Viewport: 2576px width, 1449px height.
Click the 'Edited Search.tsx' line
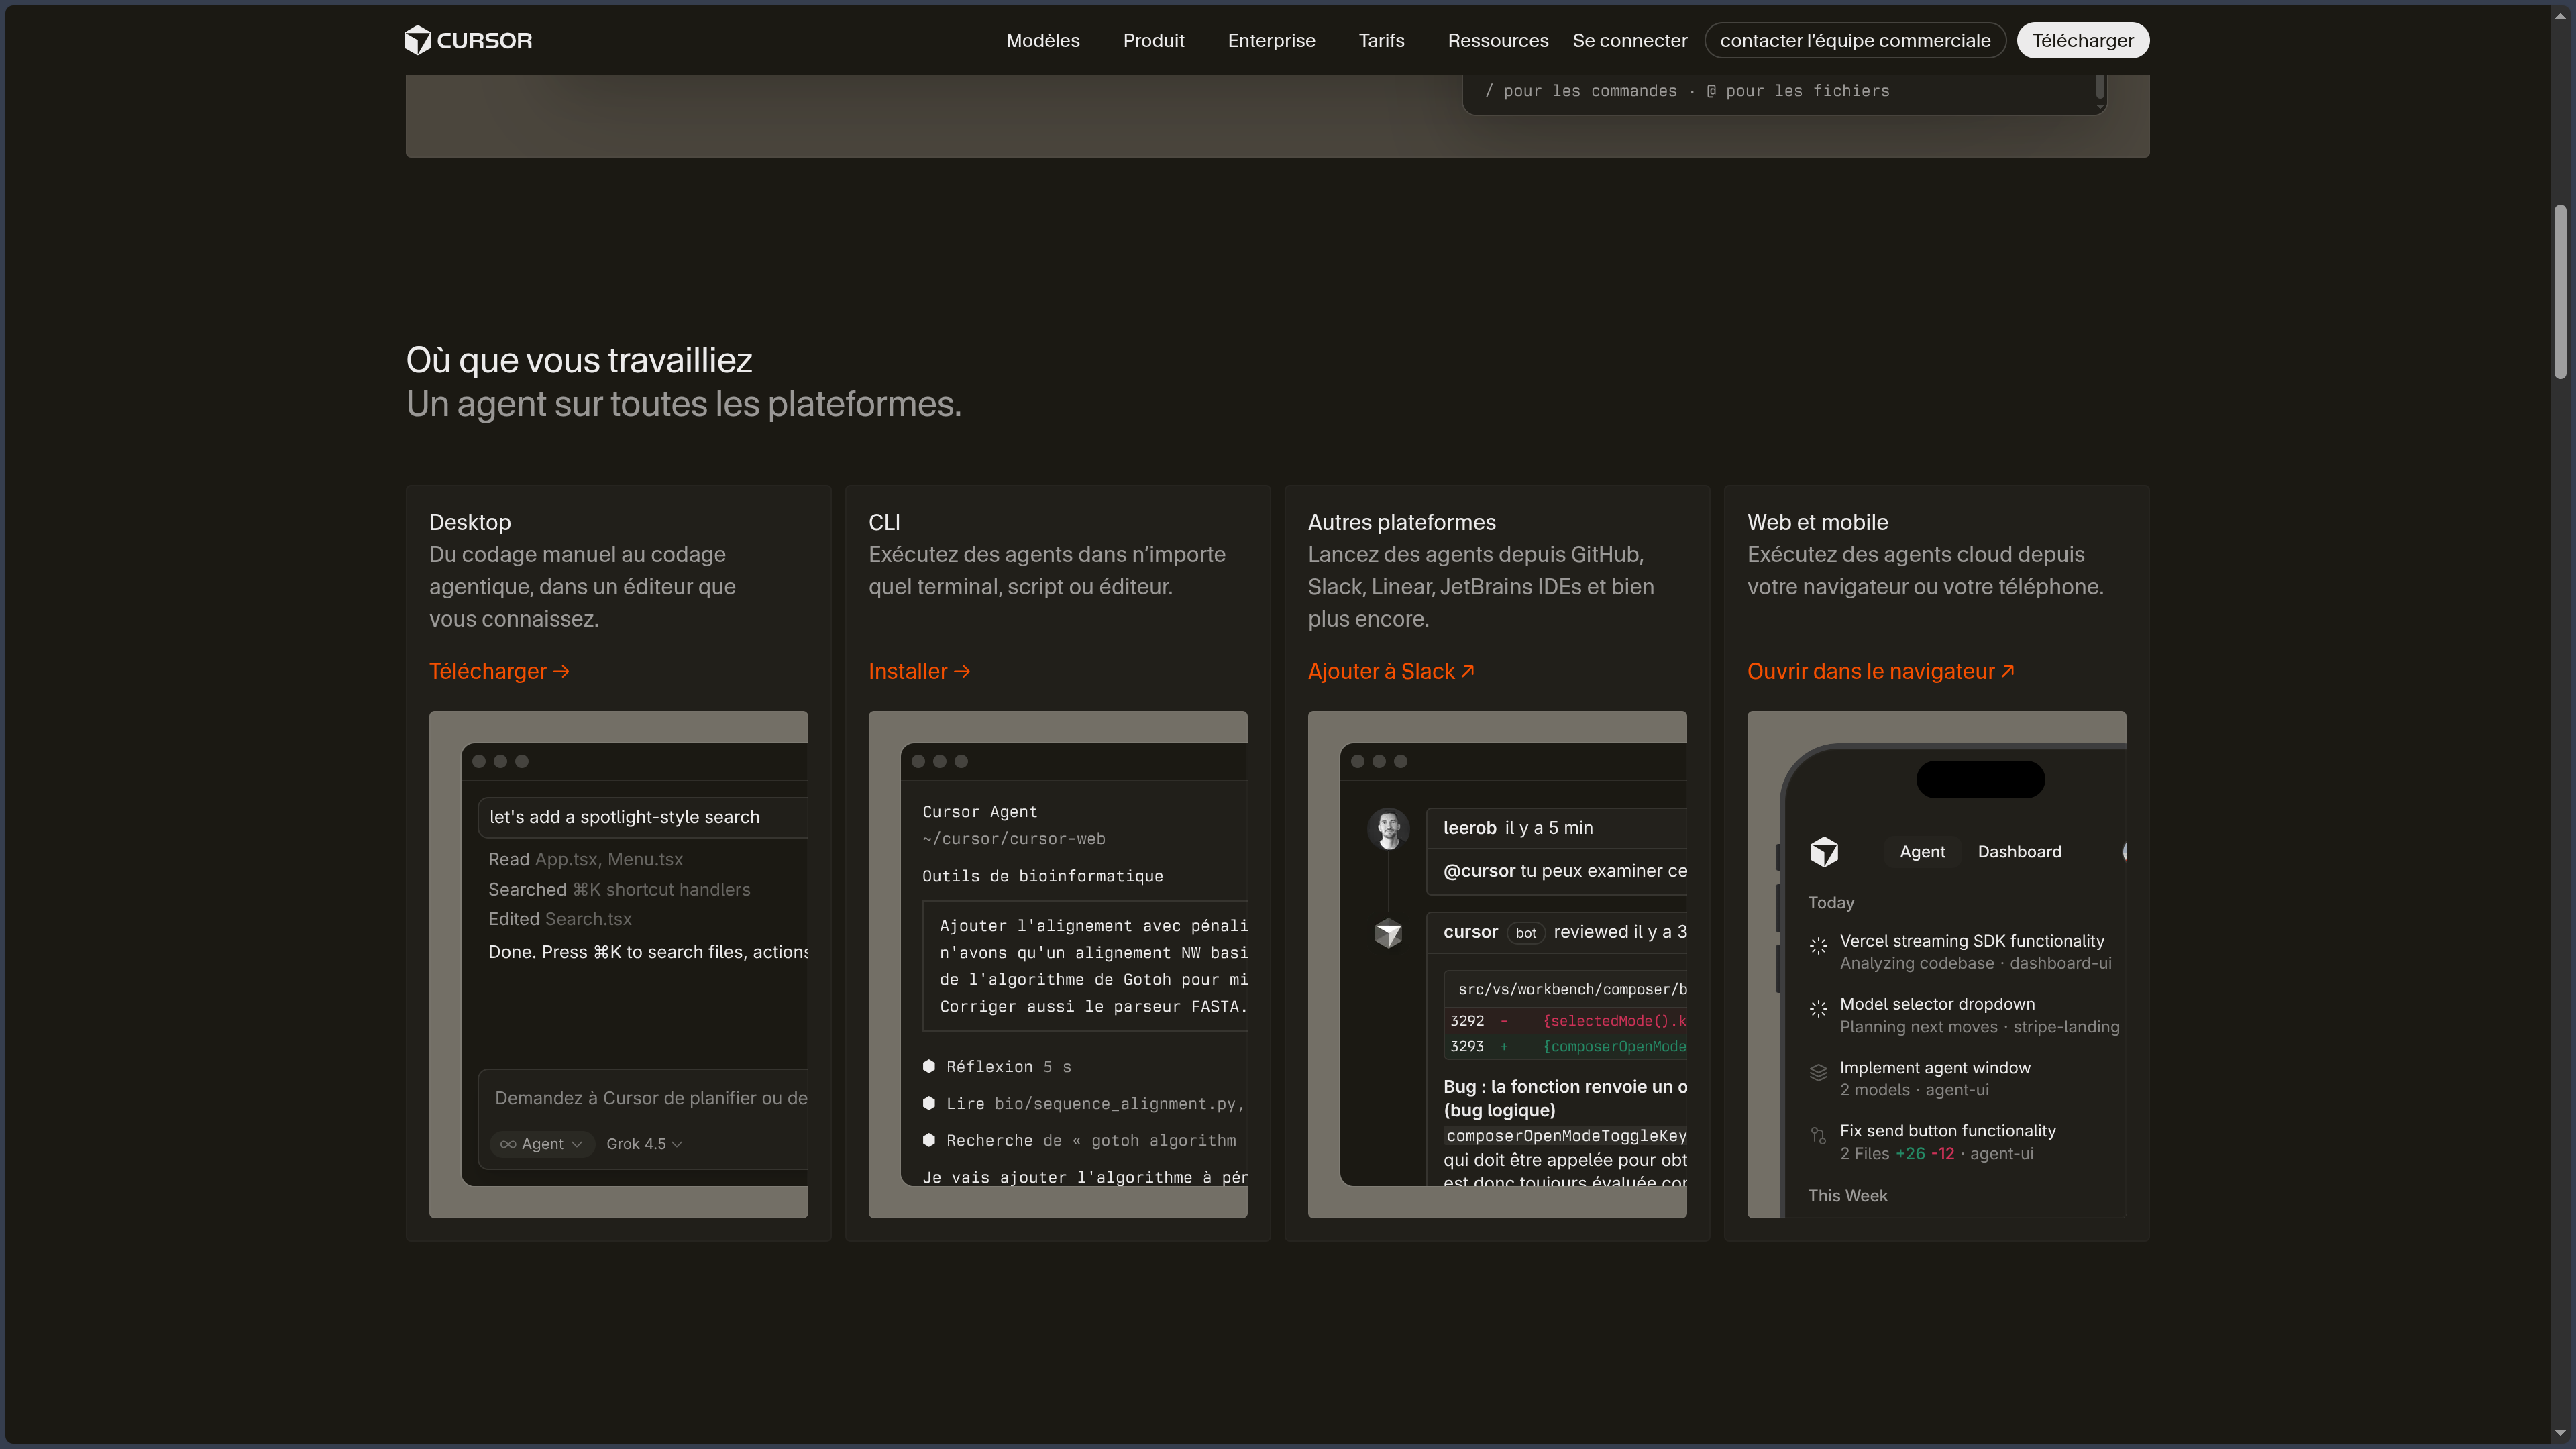click(x=559, y=919)
